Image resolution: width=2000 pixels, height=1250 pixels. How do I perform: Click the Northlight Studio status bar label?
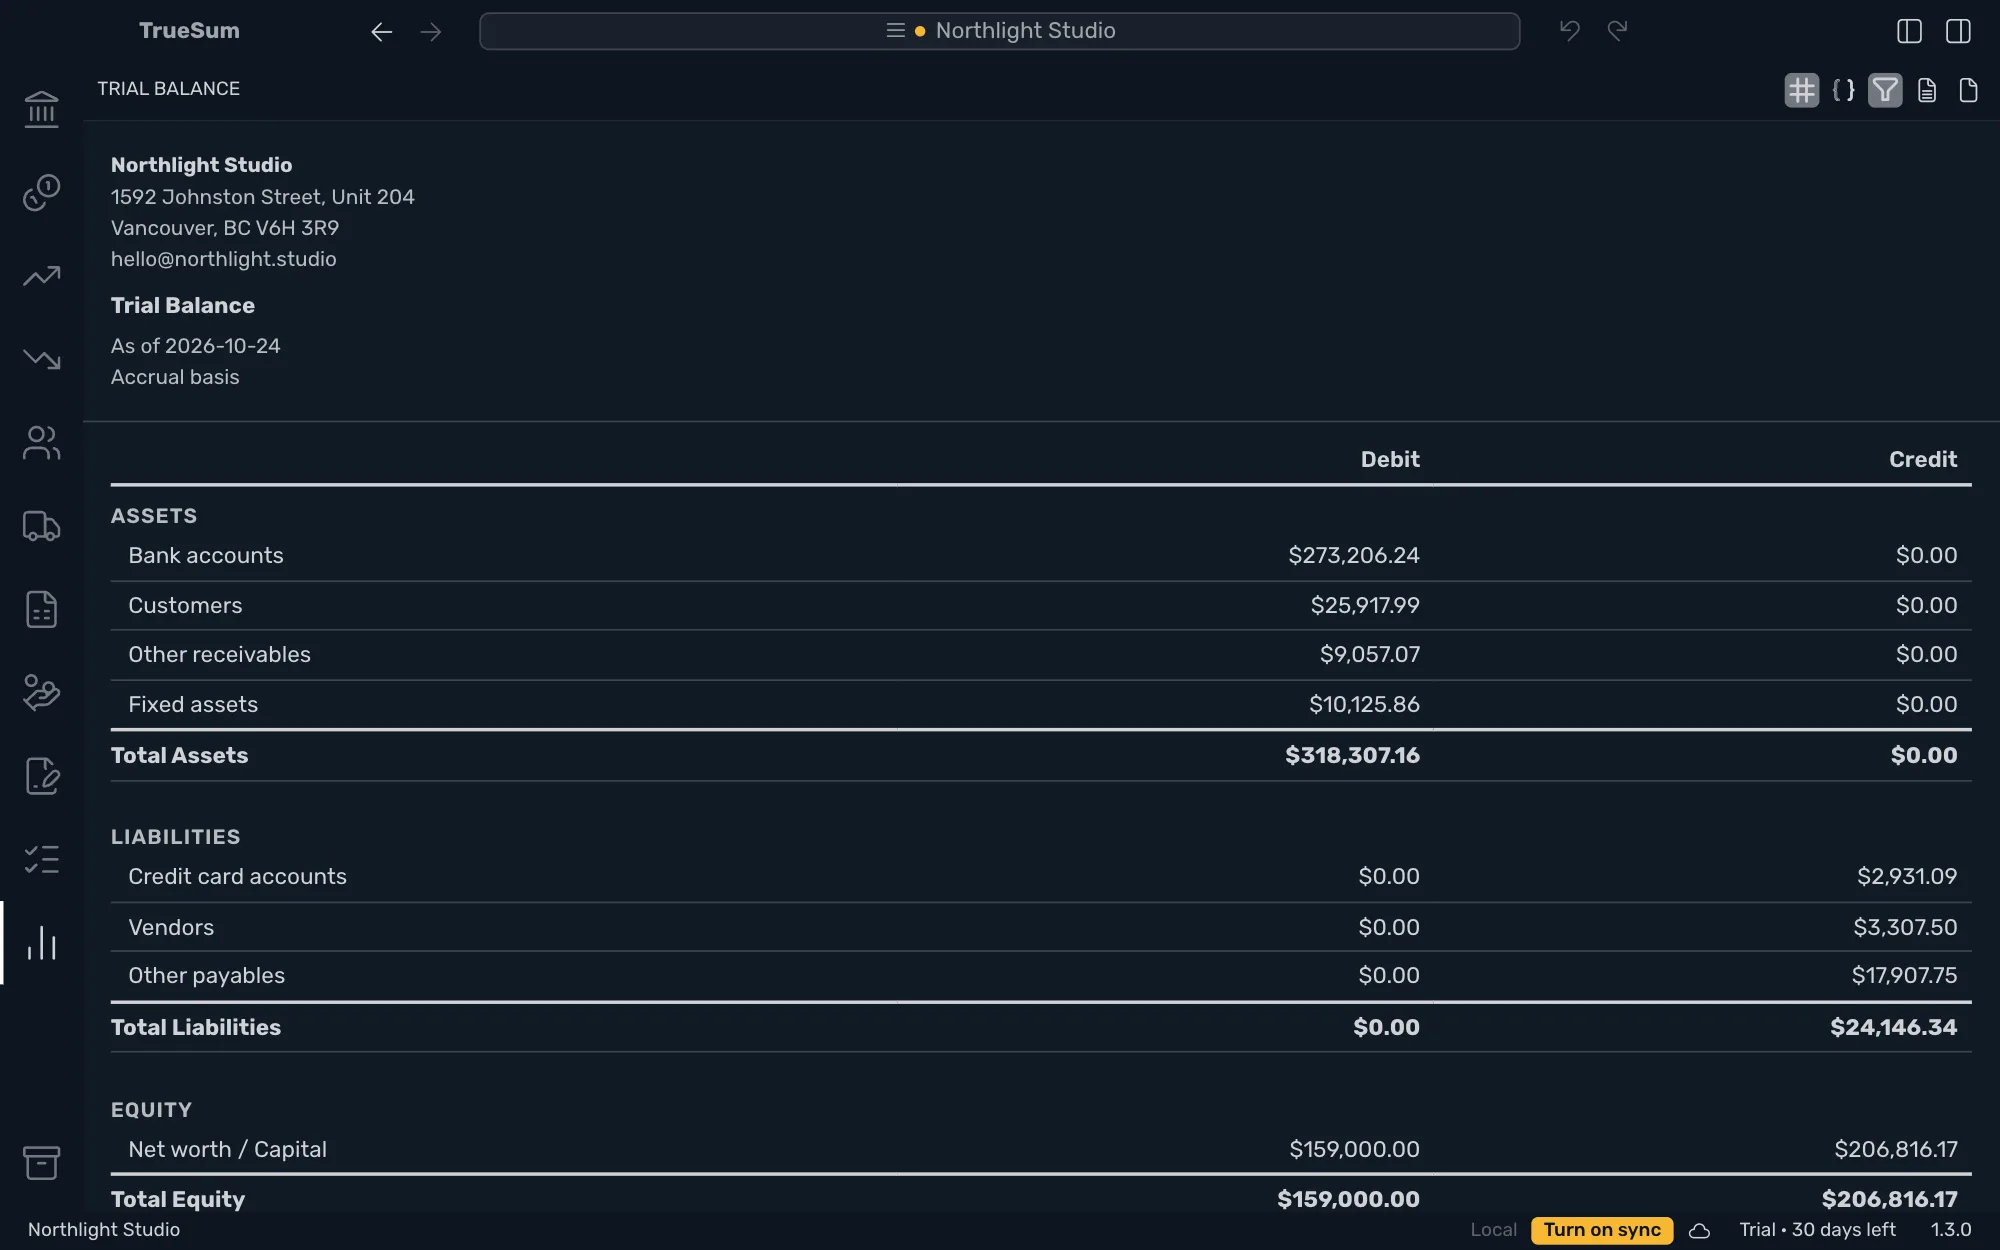pyautogui.click(x=104, y=1230)
